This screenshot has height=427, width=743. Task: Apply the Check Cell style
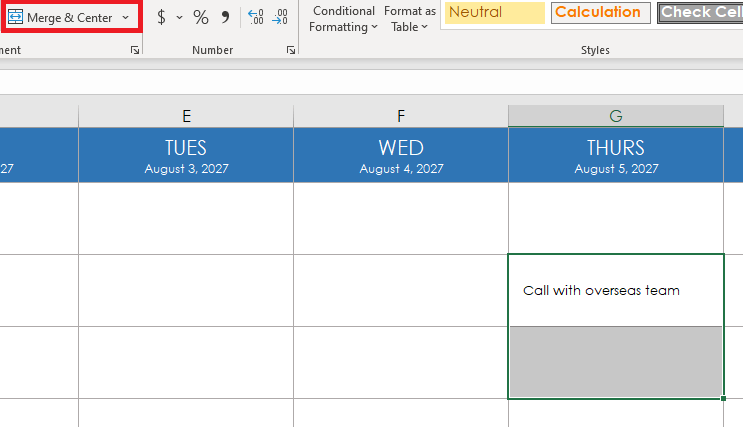[700, 13]
